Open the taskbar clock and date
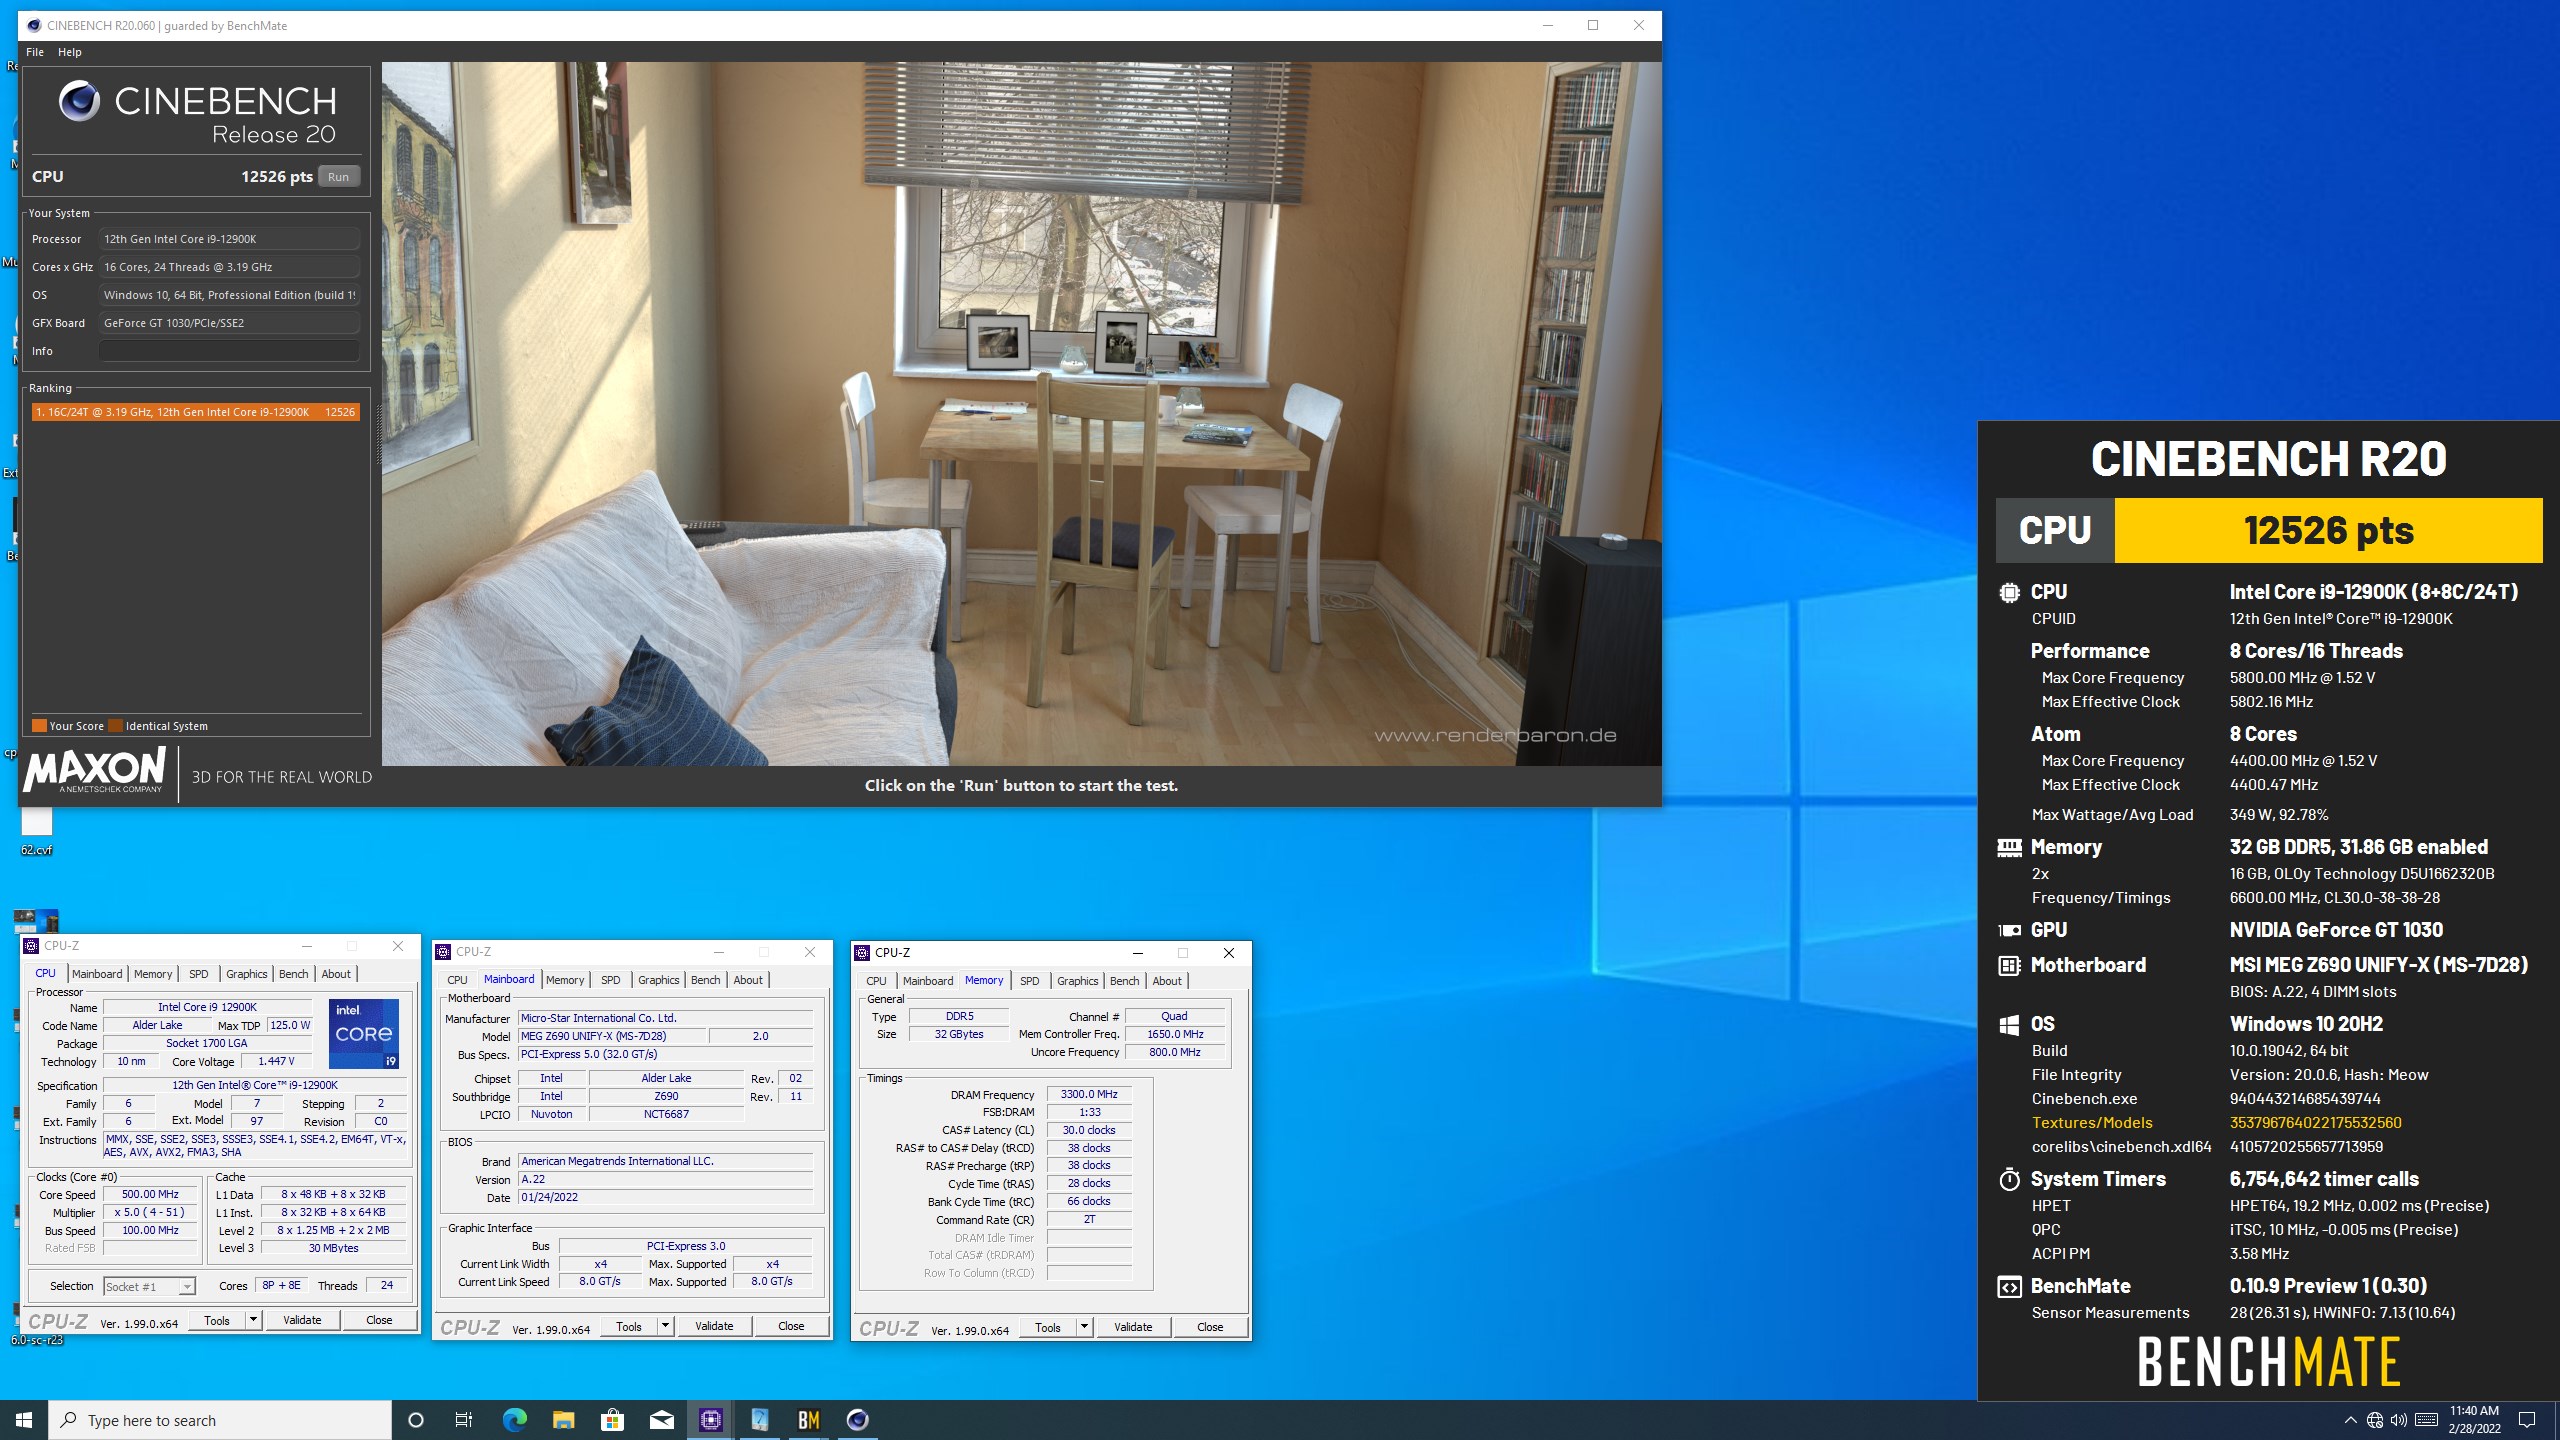The image size is (2560, 1440). coord(2474,1420)
